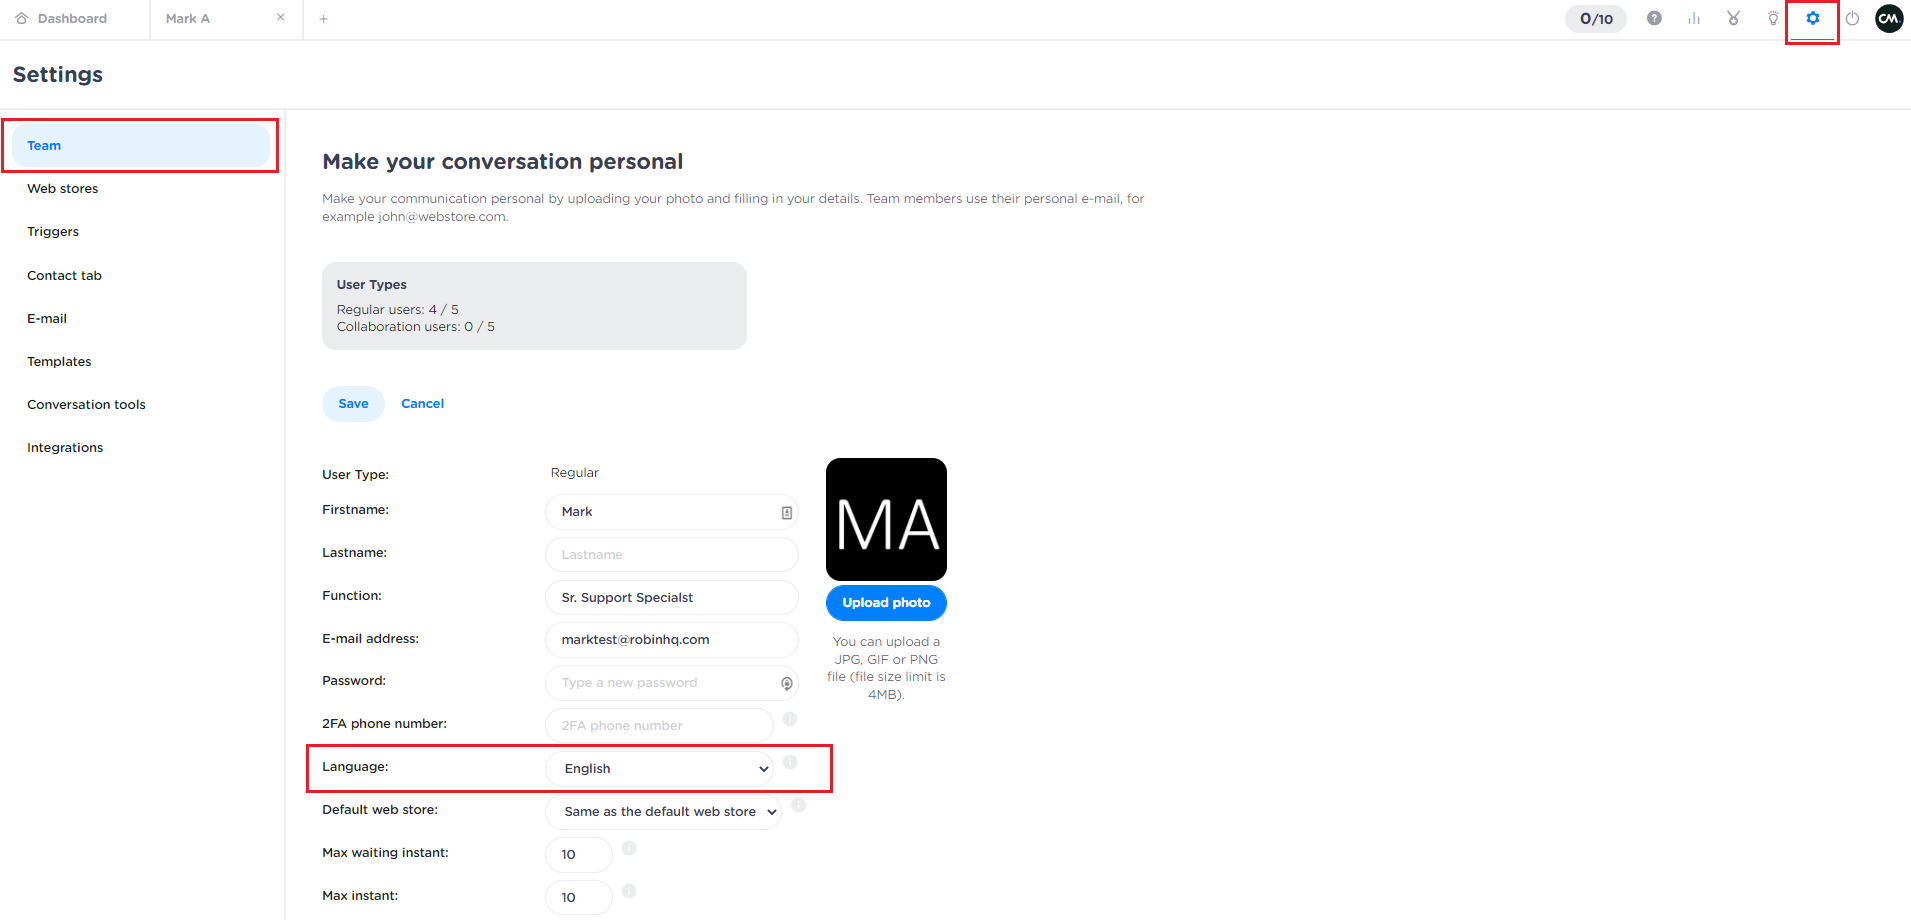Image resolution: width=1911 pixels, height=920 pixels.
Task: Click info icon beside Max waiting instant
Action: coord(629,848)
